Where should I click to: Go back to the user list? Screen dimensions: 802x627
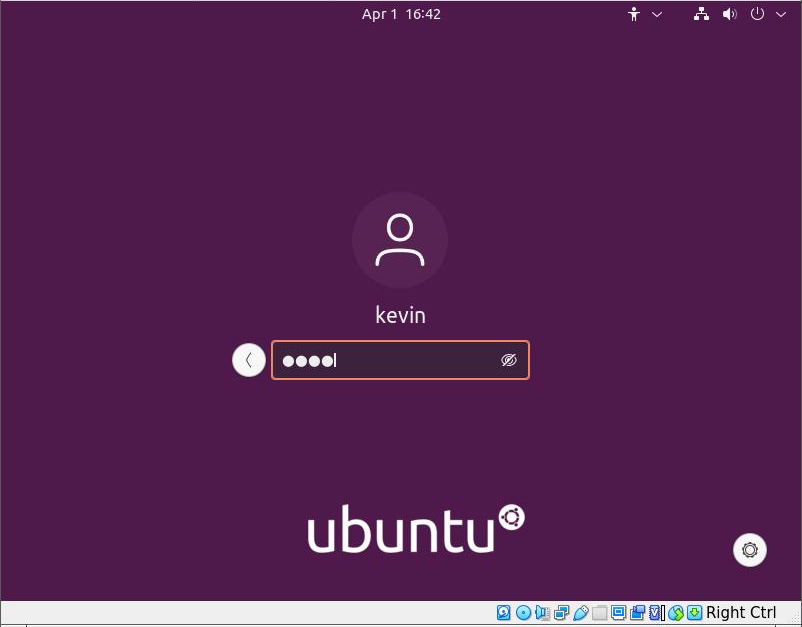point(249,360)
